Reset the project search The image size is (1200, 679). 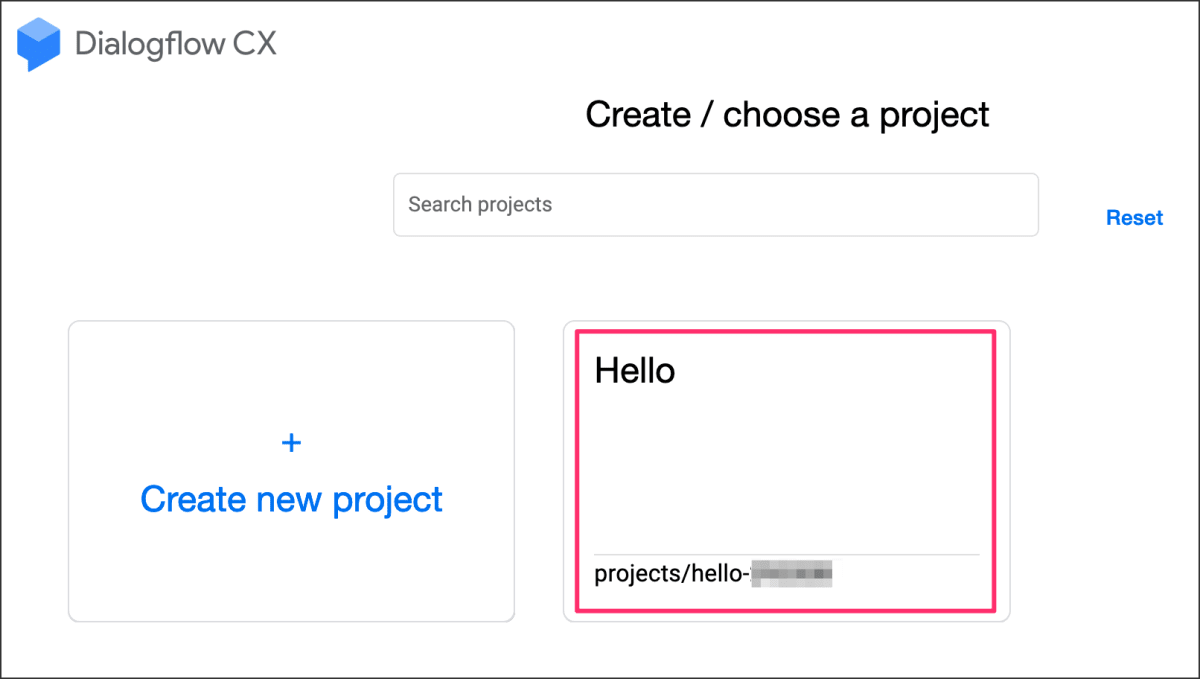pos(1134,218)
